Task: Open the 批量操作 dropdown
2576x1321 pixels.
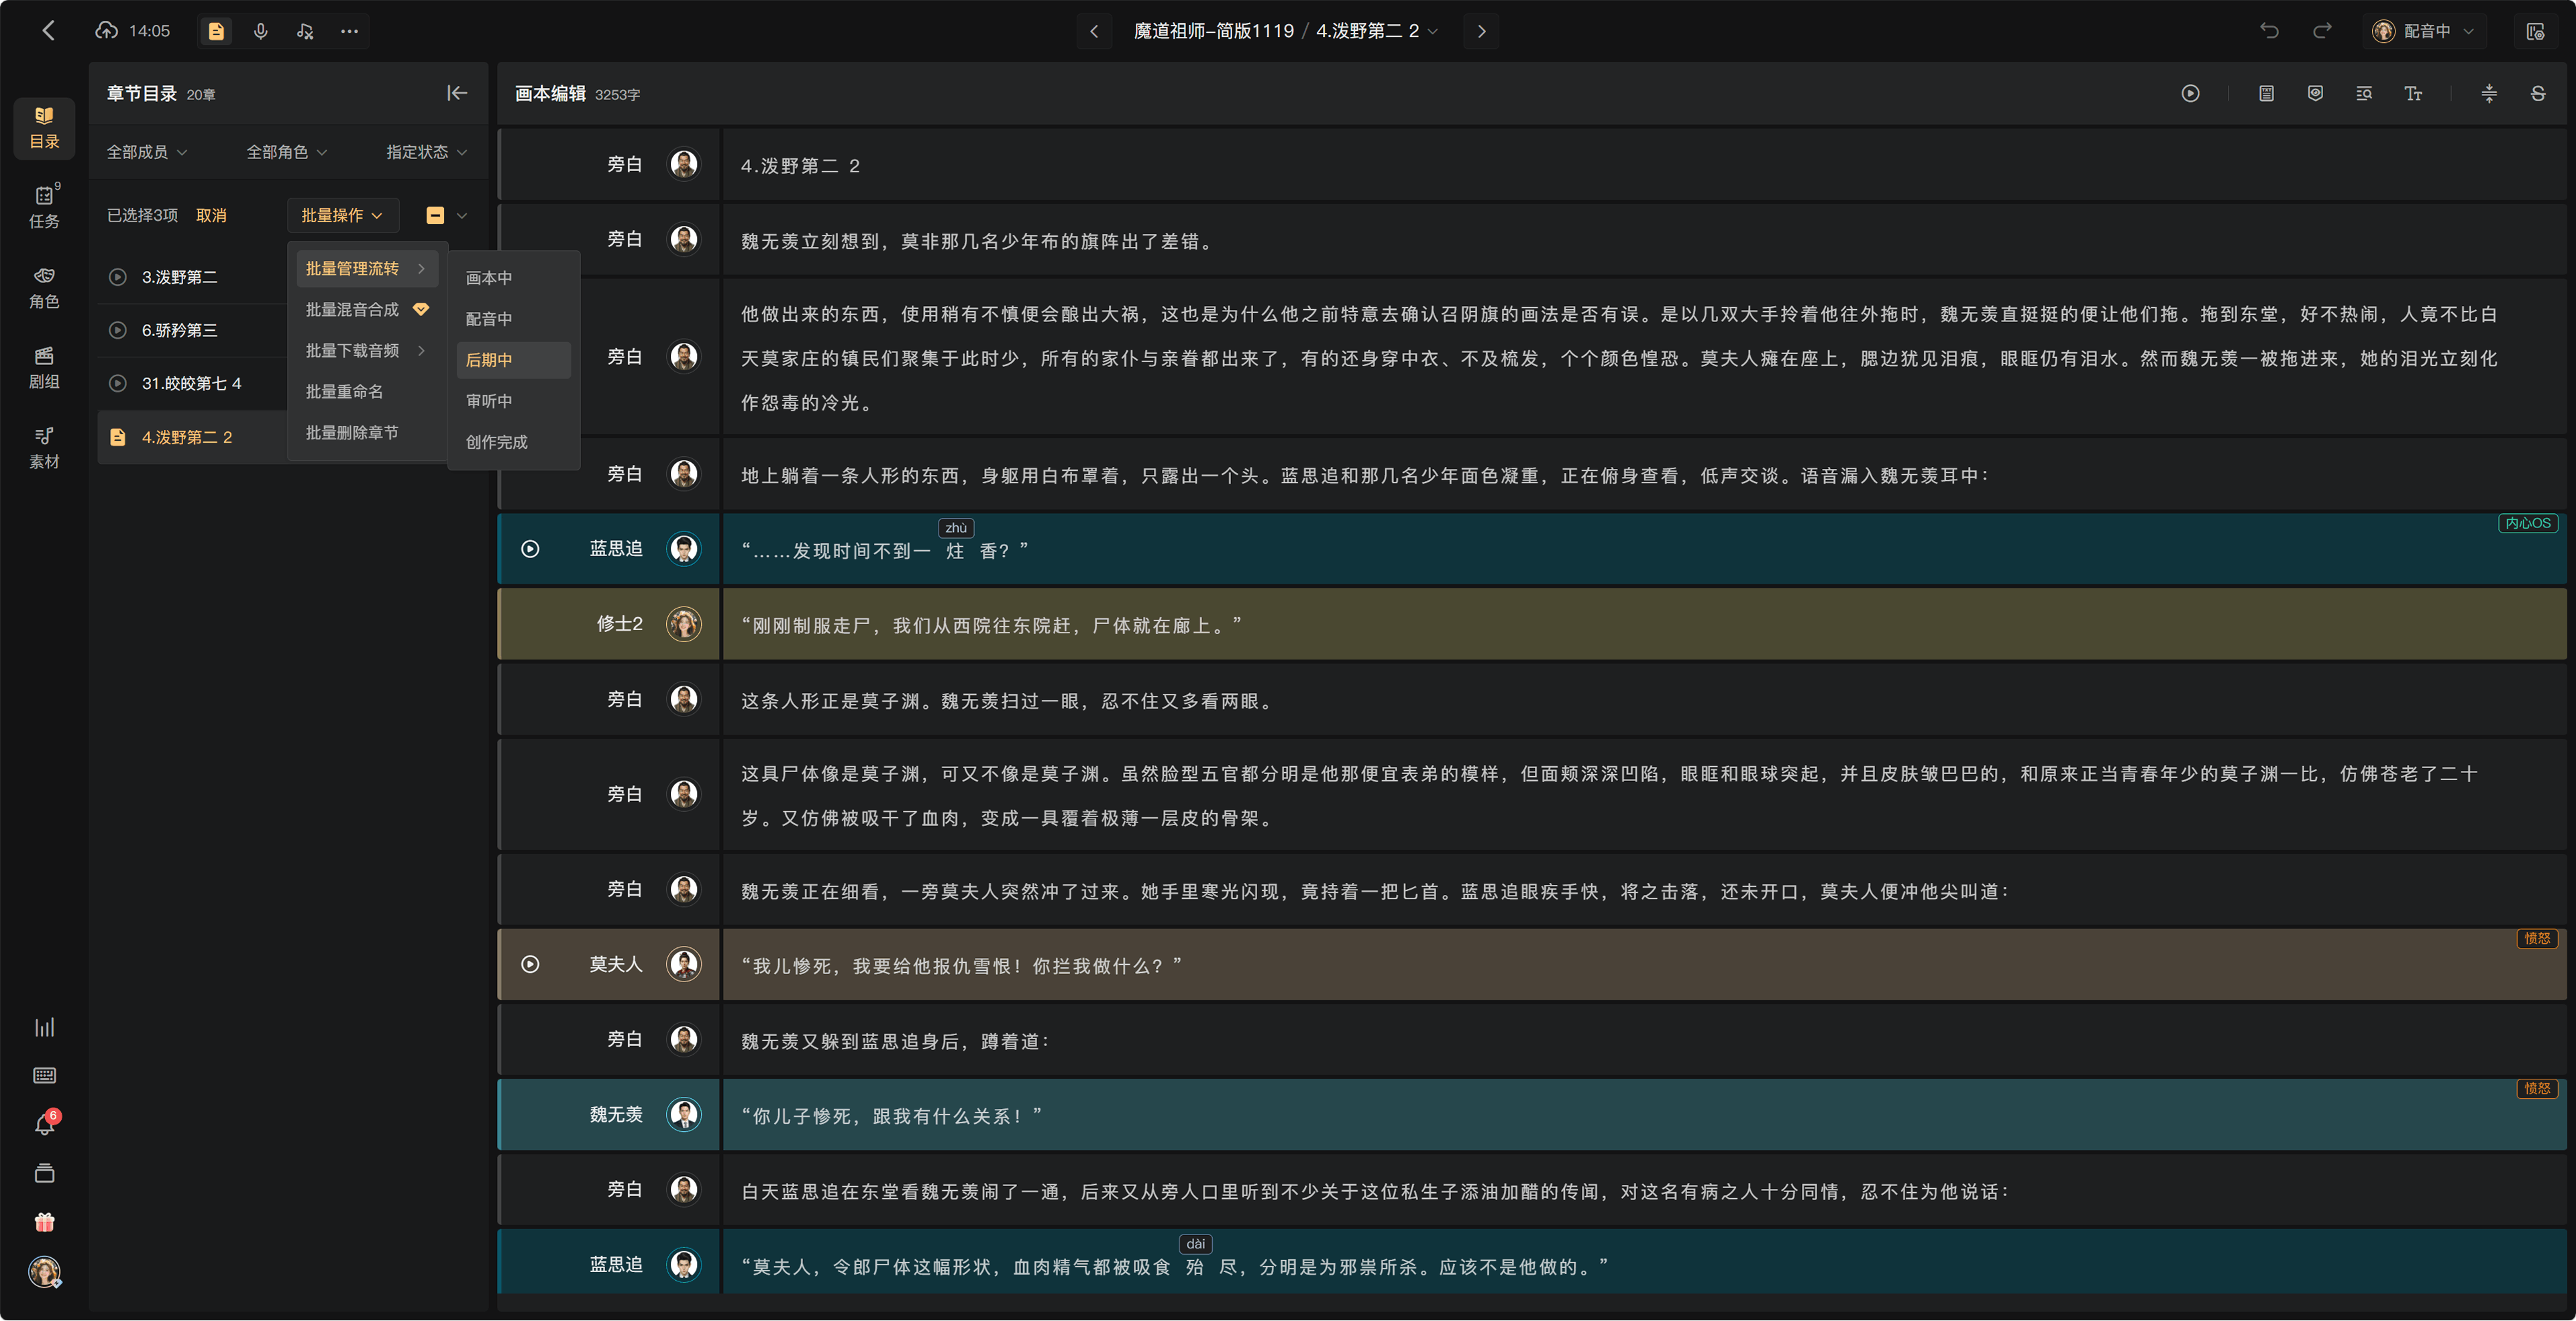Action: (x=342, y=215)
